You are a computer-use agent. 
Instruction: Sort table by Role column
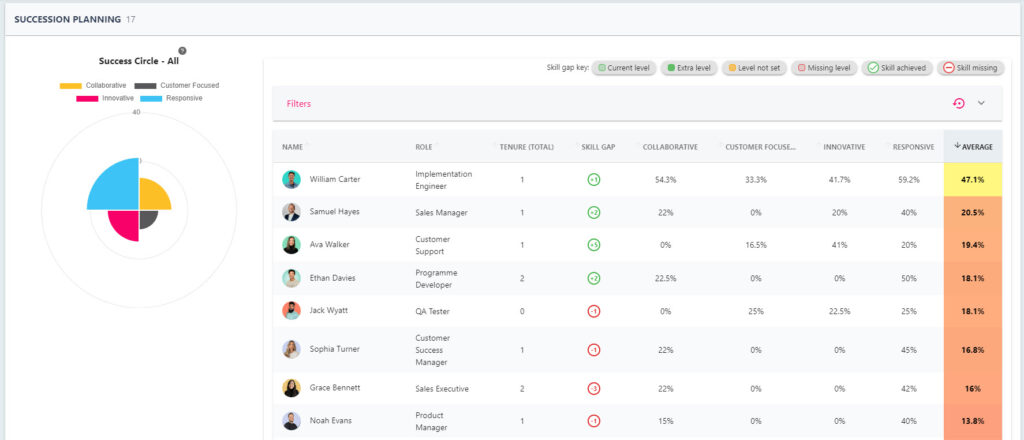point(424,147)
